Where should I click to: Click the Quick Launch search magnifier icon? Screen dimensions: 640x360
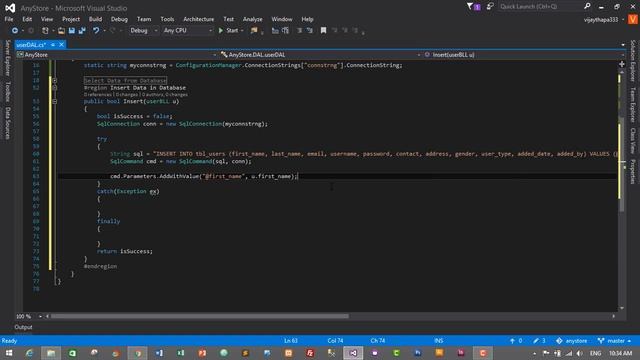click(587, 6)
